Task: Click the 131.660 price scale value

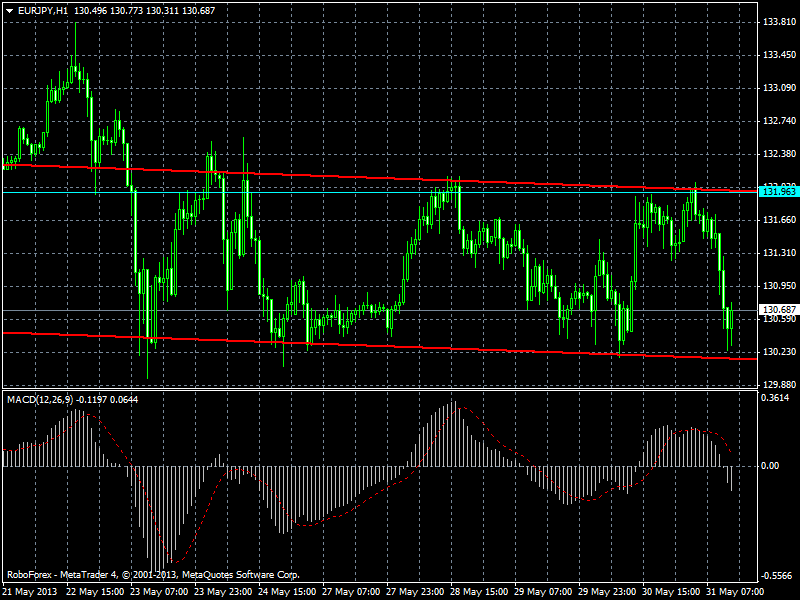Action: pyautogui.click(x=779, y=220)
